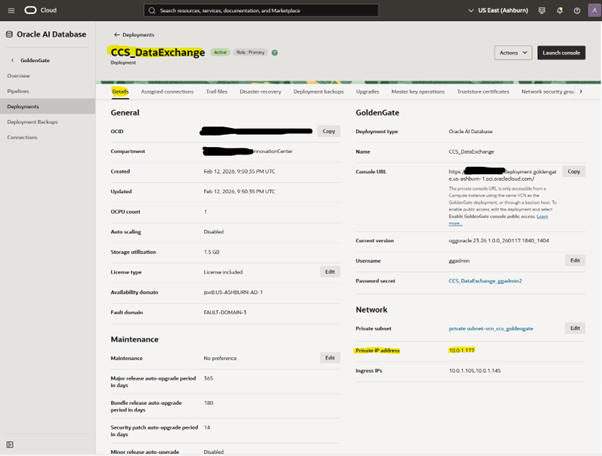
Task: Open the Truststore certificates tab
Action: point(483,91)
